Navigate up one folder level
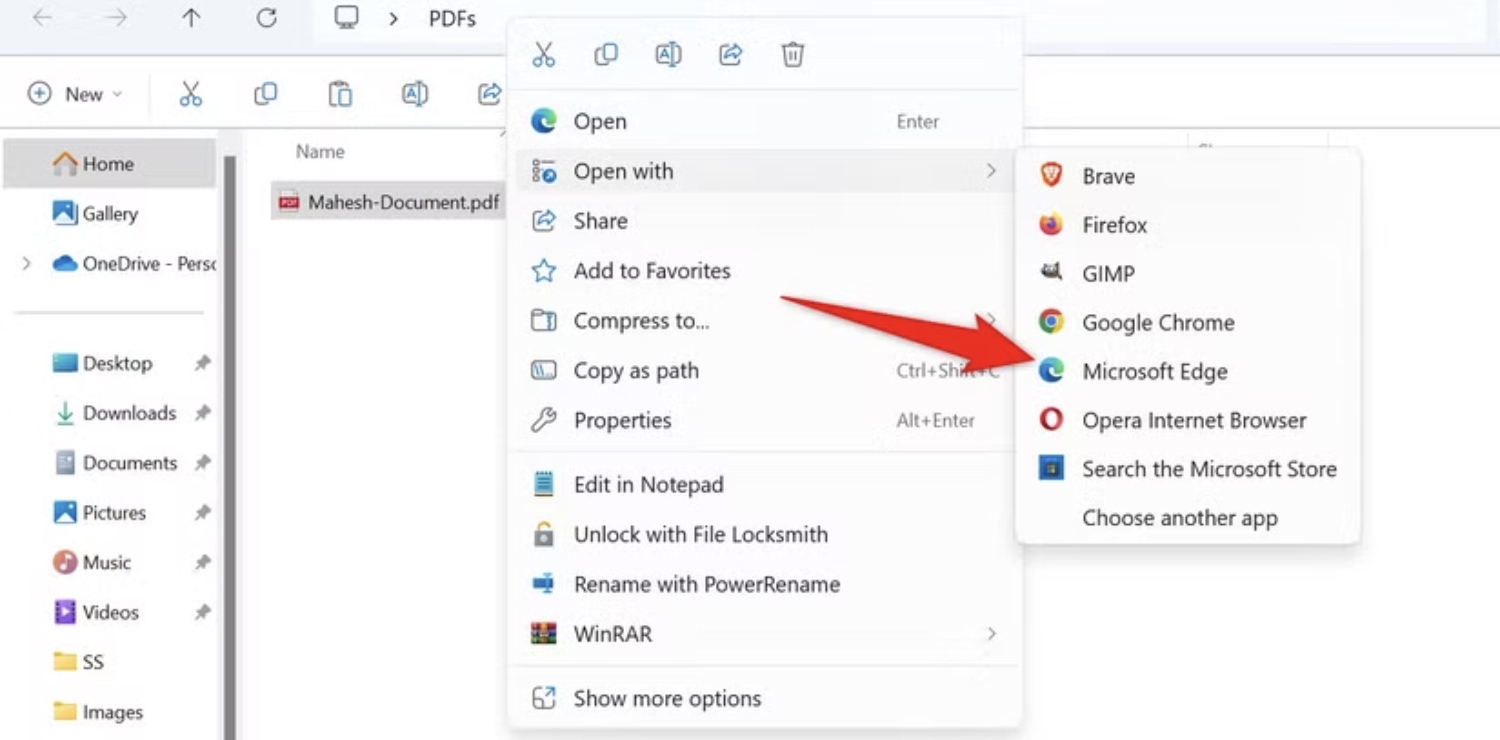The height and width of the screenshot is (740, 1500). coord(191,18)
